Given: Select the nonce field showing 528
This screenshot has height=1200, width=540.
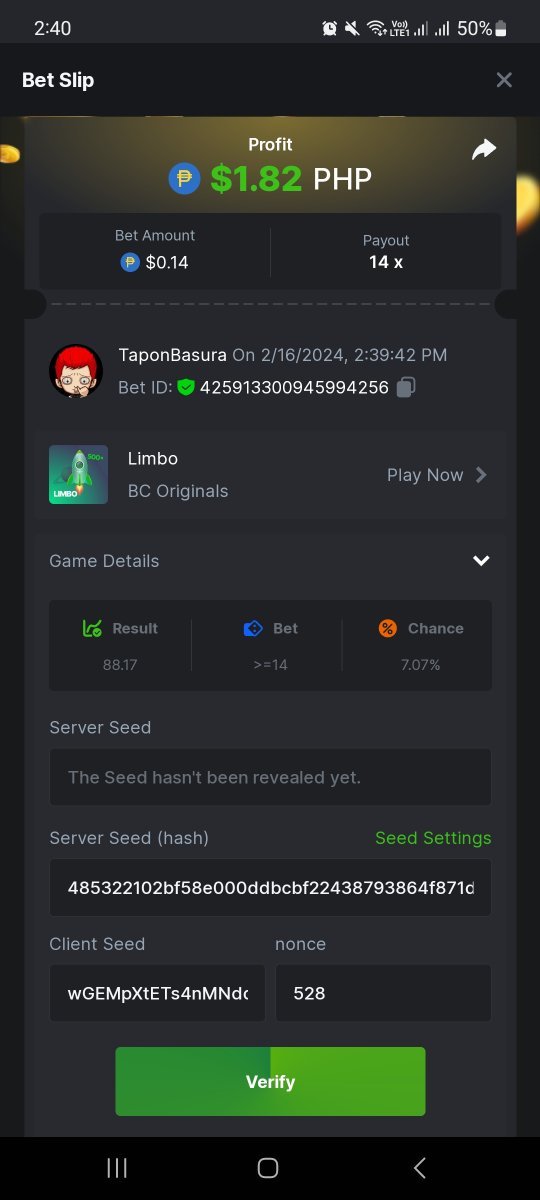Looking at the screenshot, I should (x=383, y=993).
